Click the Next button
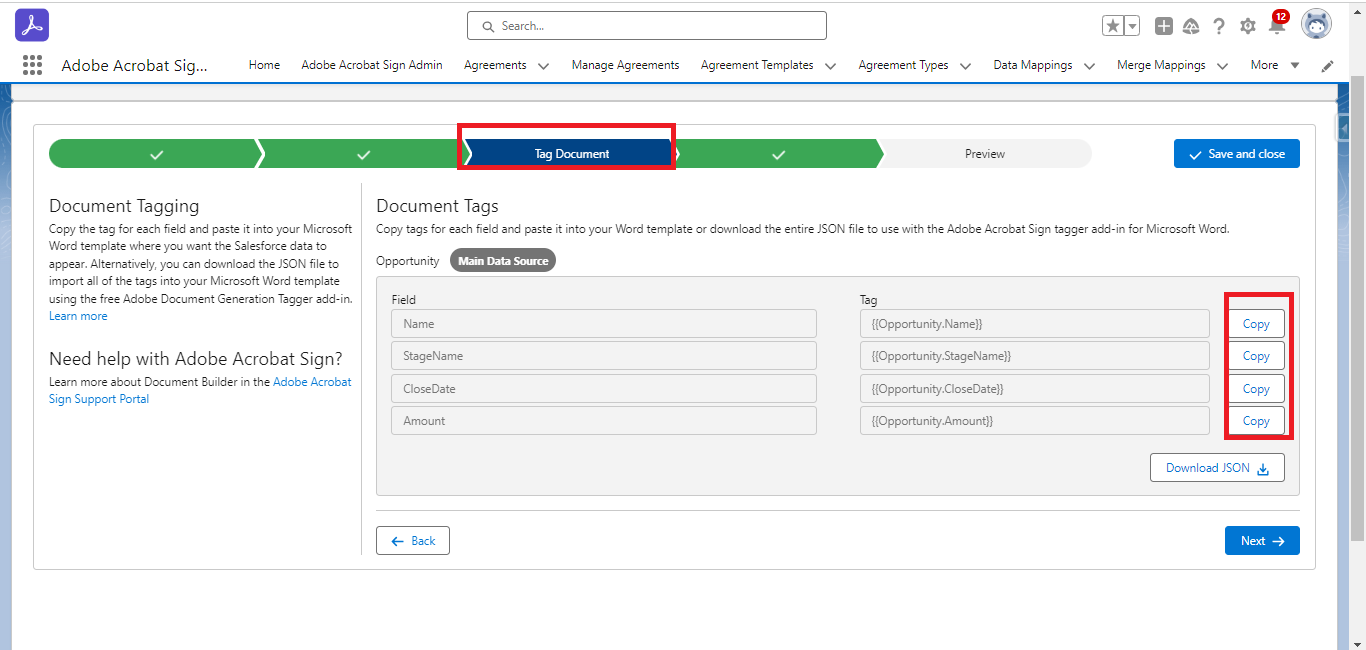Image resolution: width=1366 pixels, height=650 pixels. point(1262,541)
